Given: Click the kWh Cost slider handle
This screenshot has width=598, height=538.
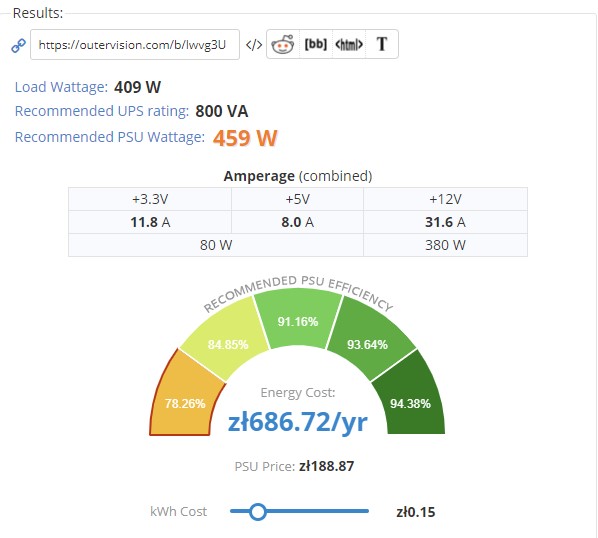Looking at the screenshot, I should click(x=258, y=511).
